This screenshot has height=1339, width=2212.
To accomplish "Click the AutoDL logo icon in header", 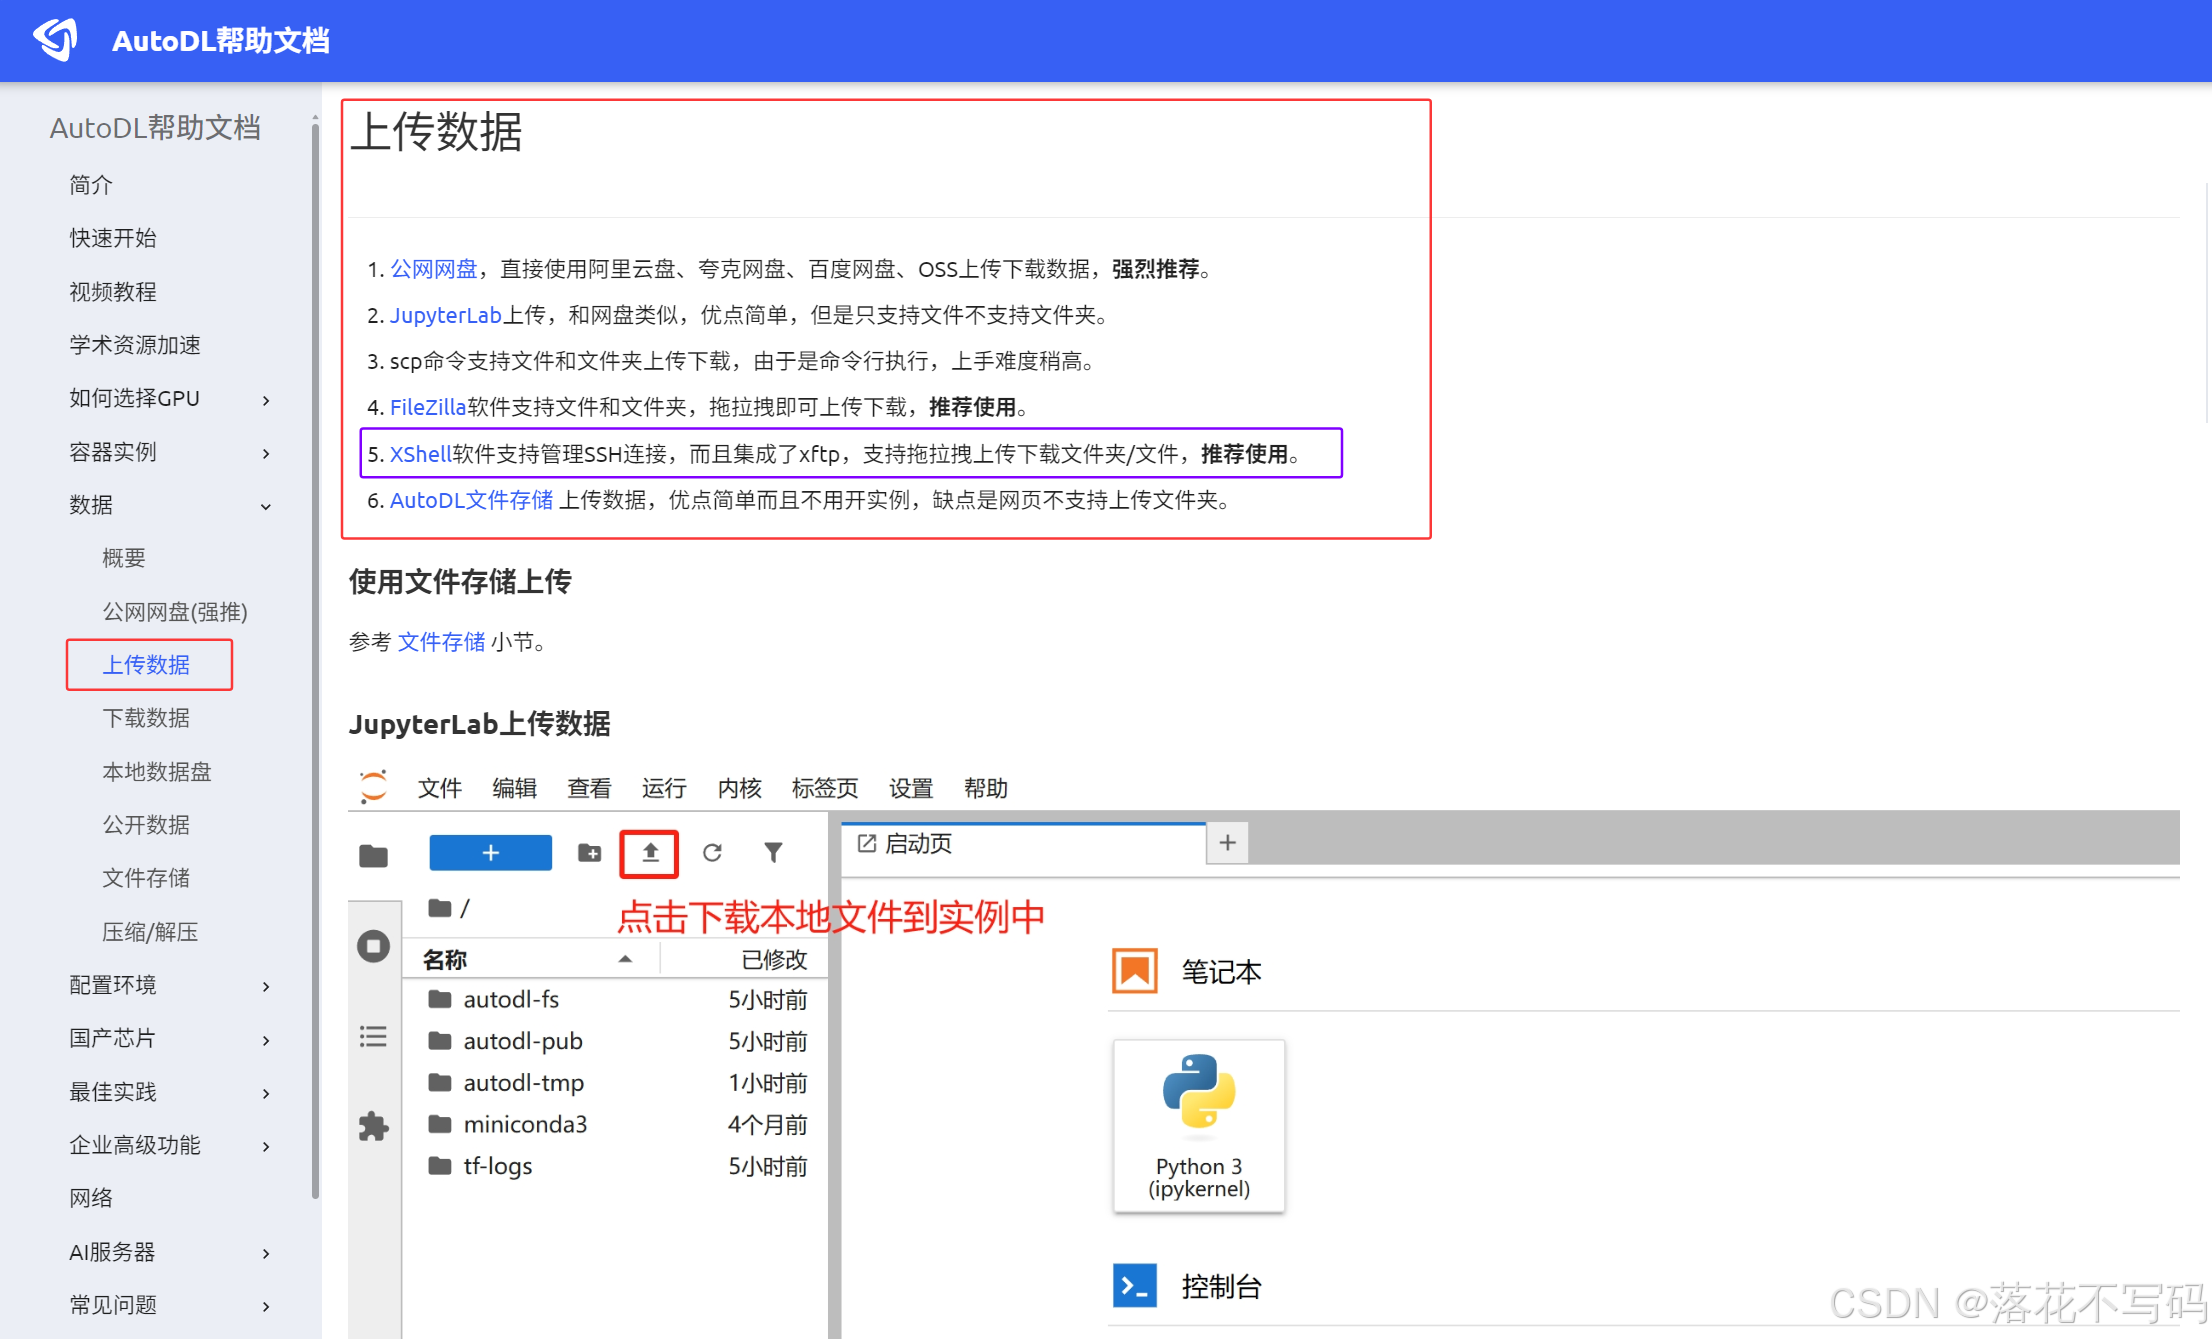I will pos(55,40).
